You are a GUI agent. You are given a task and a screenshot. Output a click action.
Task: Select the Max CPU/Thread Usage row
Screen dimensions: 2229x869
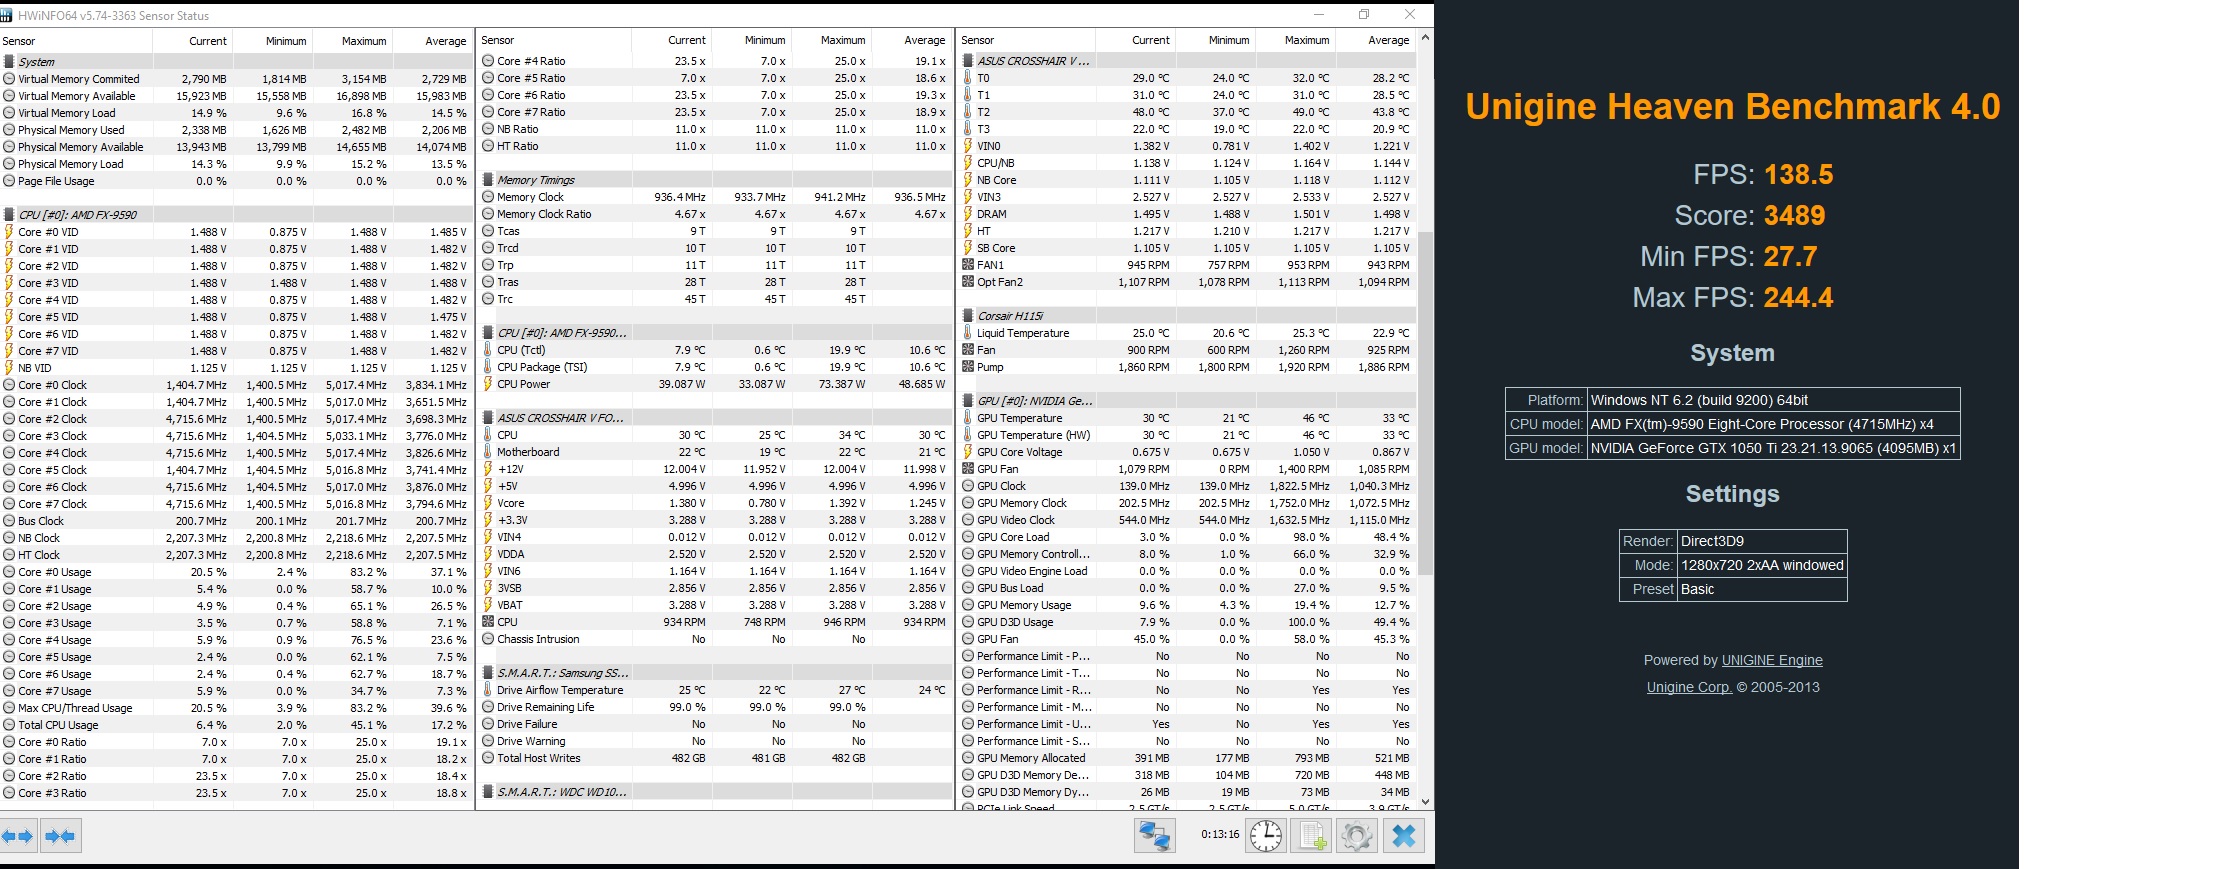pos(235,708)
